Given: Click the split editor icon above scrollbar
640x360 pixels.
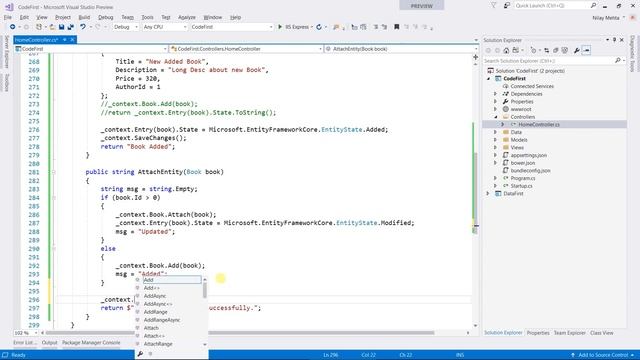Looking at the screenshot, I should 476,57.
